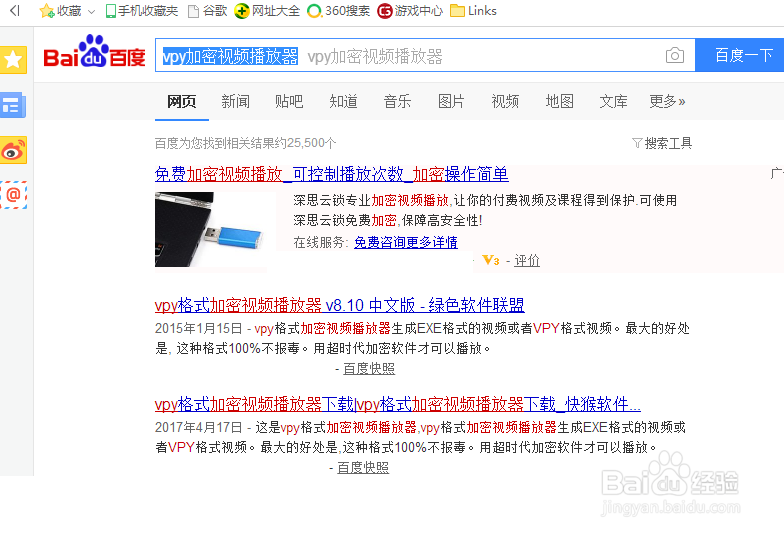Image resolution: width=784 pixels, height=535 pixels.
Task: Switch to the 视频 tab
Action: point(506,102)
